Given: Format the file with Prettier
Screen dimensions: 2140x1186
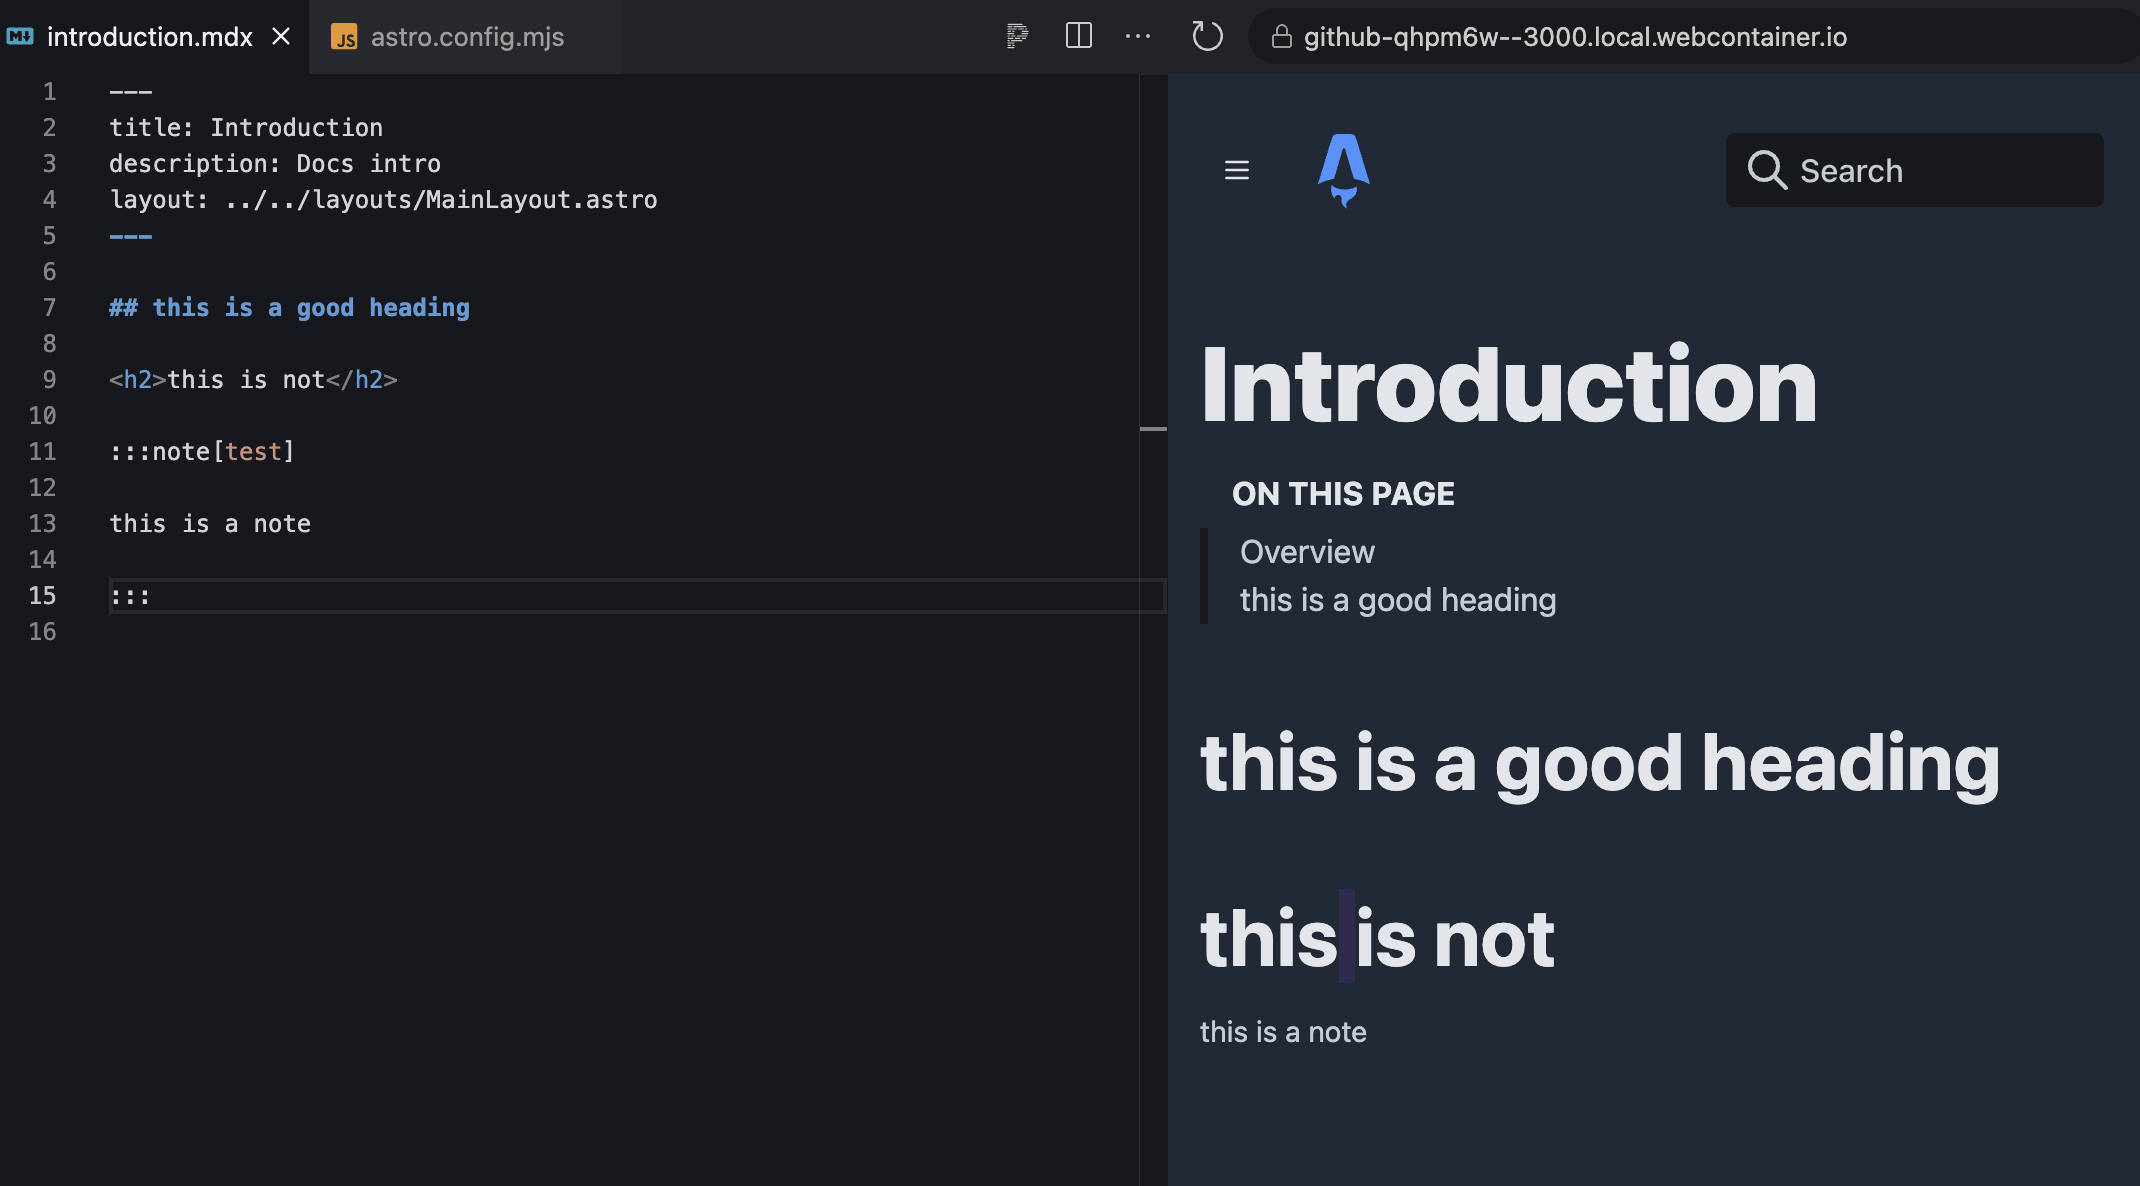Looking at the screenshot, I should pyautogui.click(x=1017, y=36).
